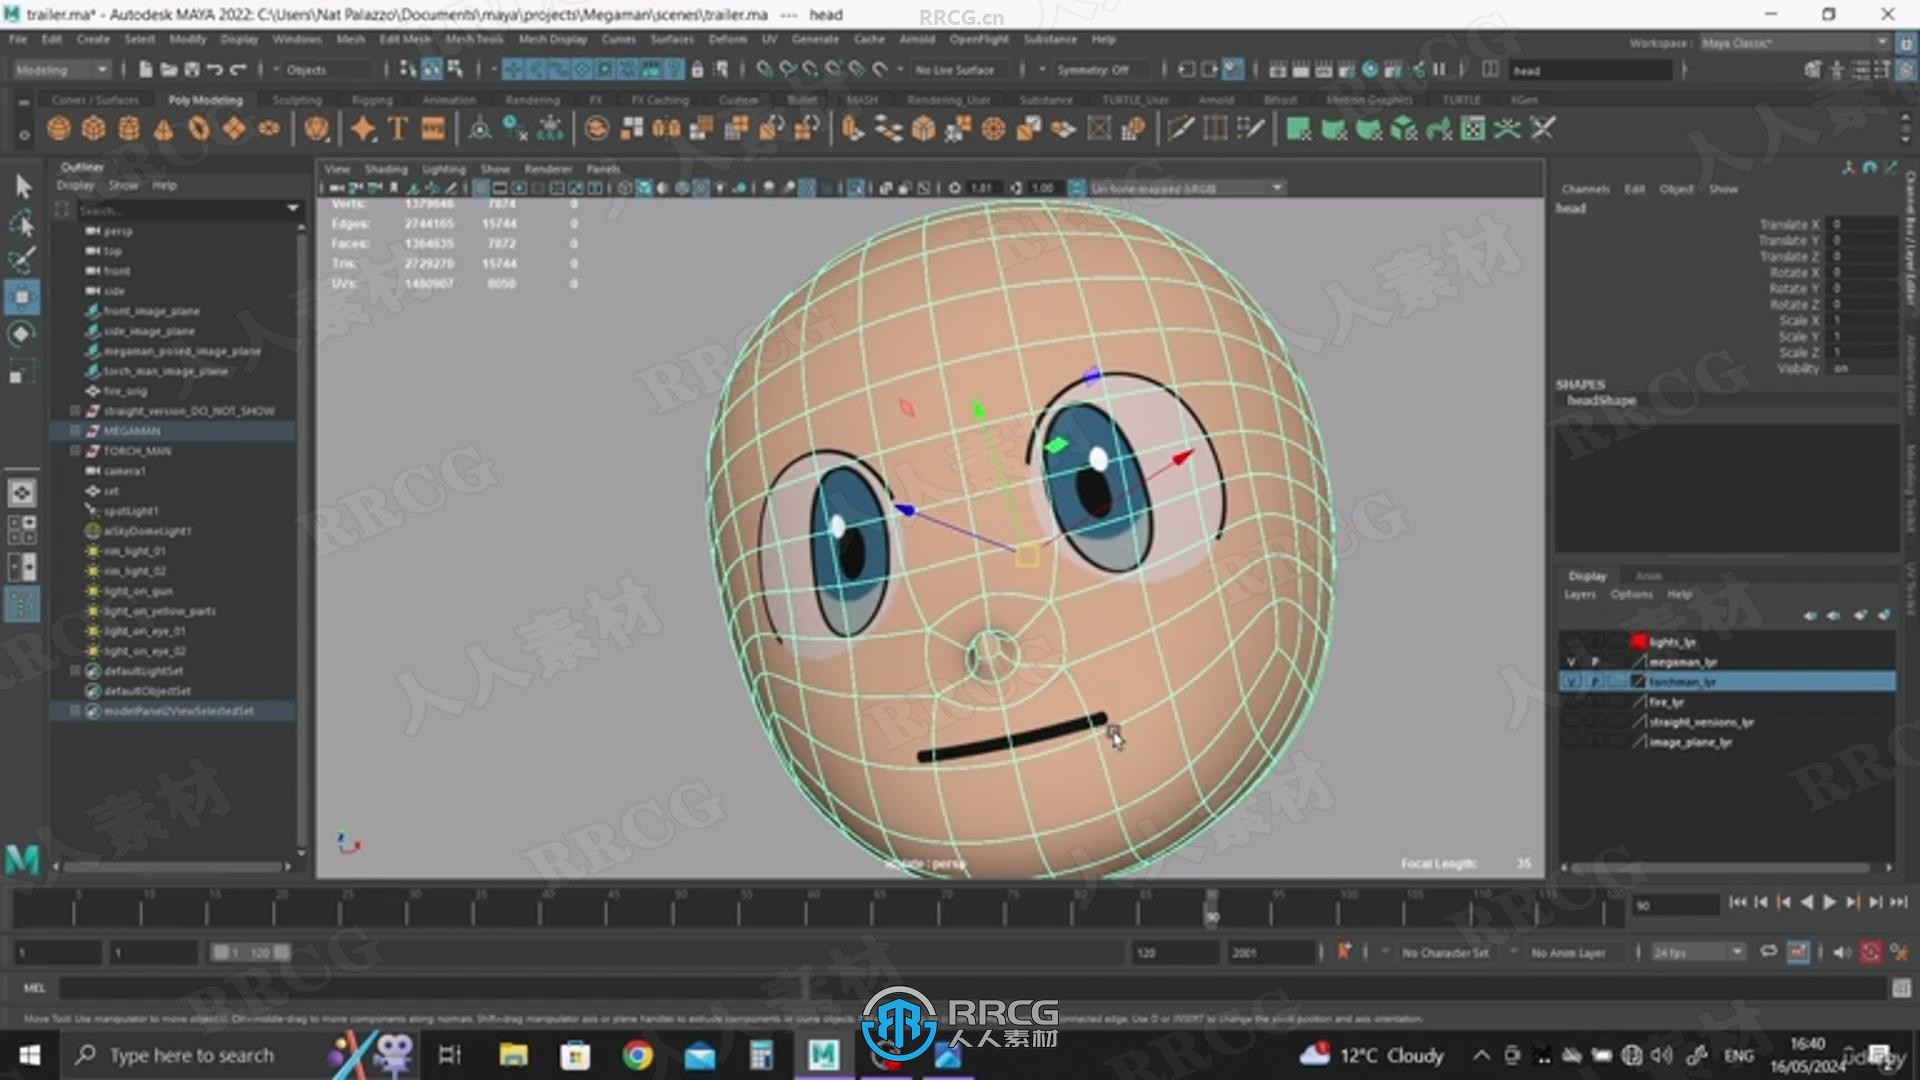Toggle visibility V of torchman_lyr layer
Screen dimensions: 1920x1080
[x=1571, y=682]
